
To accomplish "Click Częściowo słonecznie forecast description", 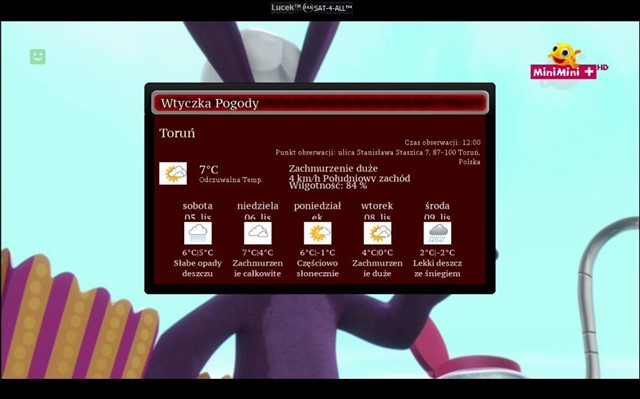I will tap(318, 268).
